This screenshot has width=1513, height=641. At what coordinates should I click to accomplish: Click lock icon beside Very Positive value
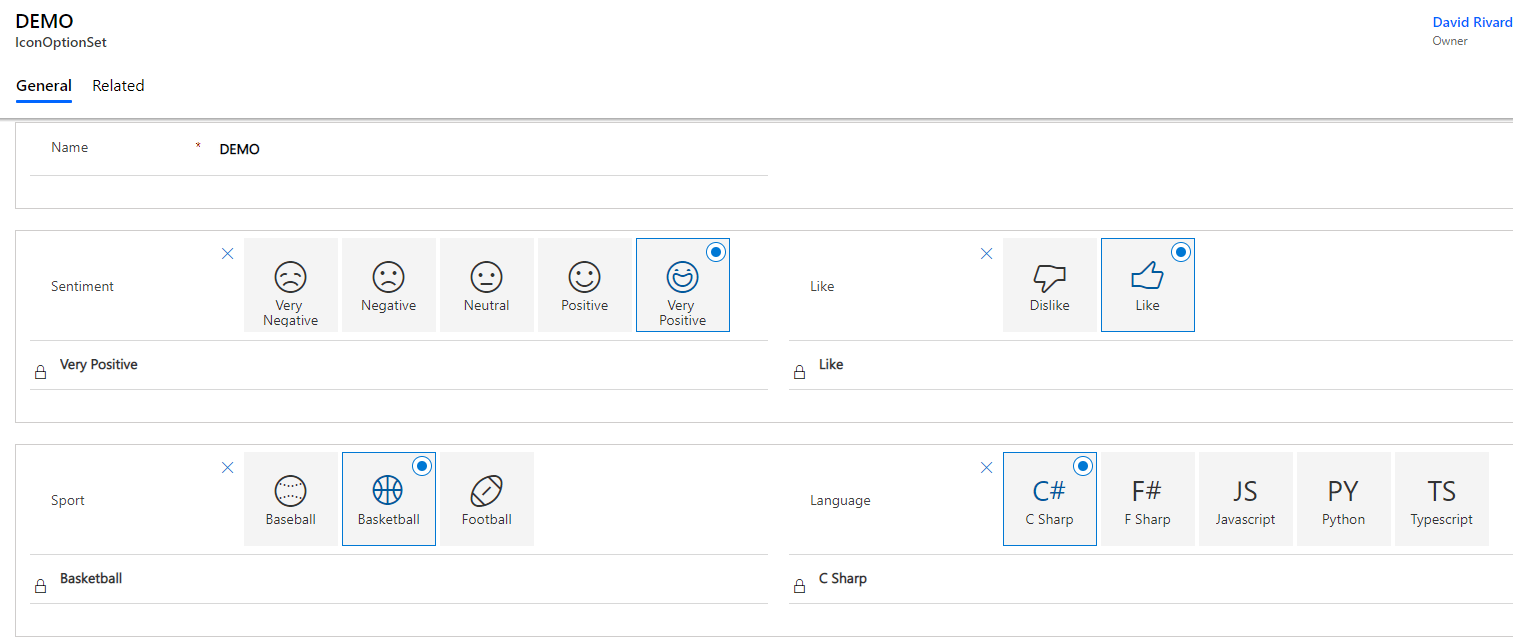41,373
